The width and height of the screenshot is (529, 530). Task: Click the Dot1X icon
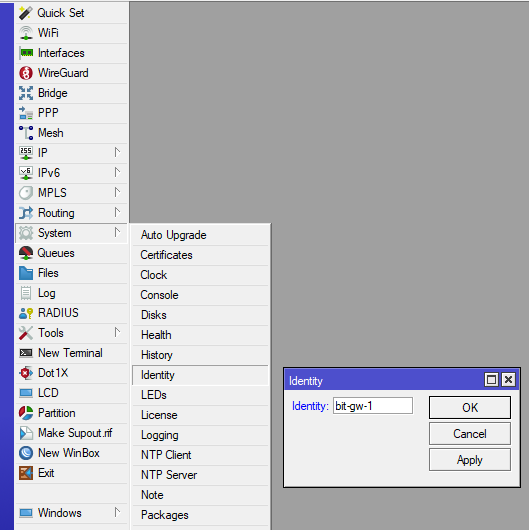pyautogui.click(x=26, y=373)
